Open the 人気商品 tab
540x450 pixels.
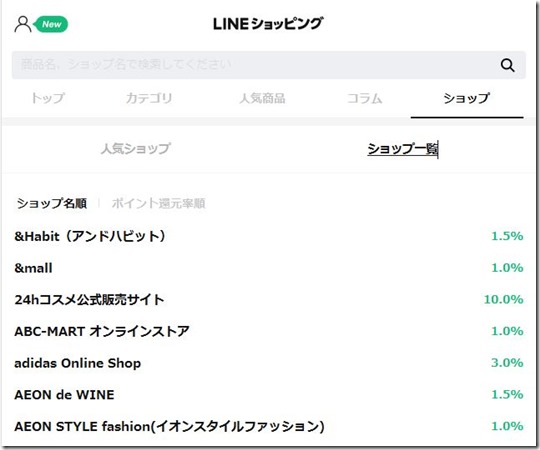pyautogui.click(x=262, y=98)
